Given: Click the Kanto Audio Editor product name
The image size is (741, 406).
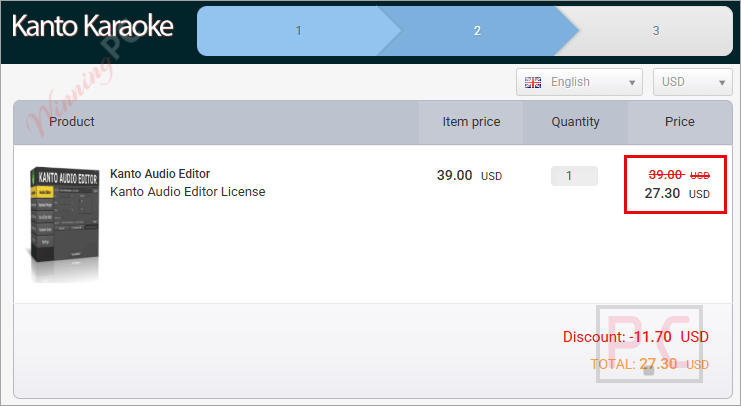Looking at the screenshot, I should tap(160, 173).
